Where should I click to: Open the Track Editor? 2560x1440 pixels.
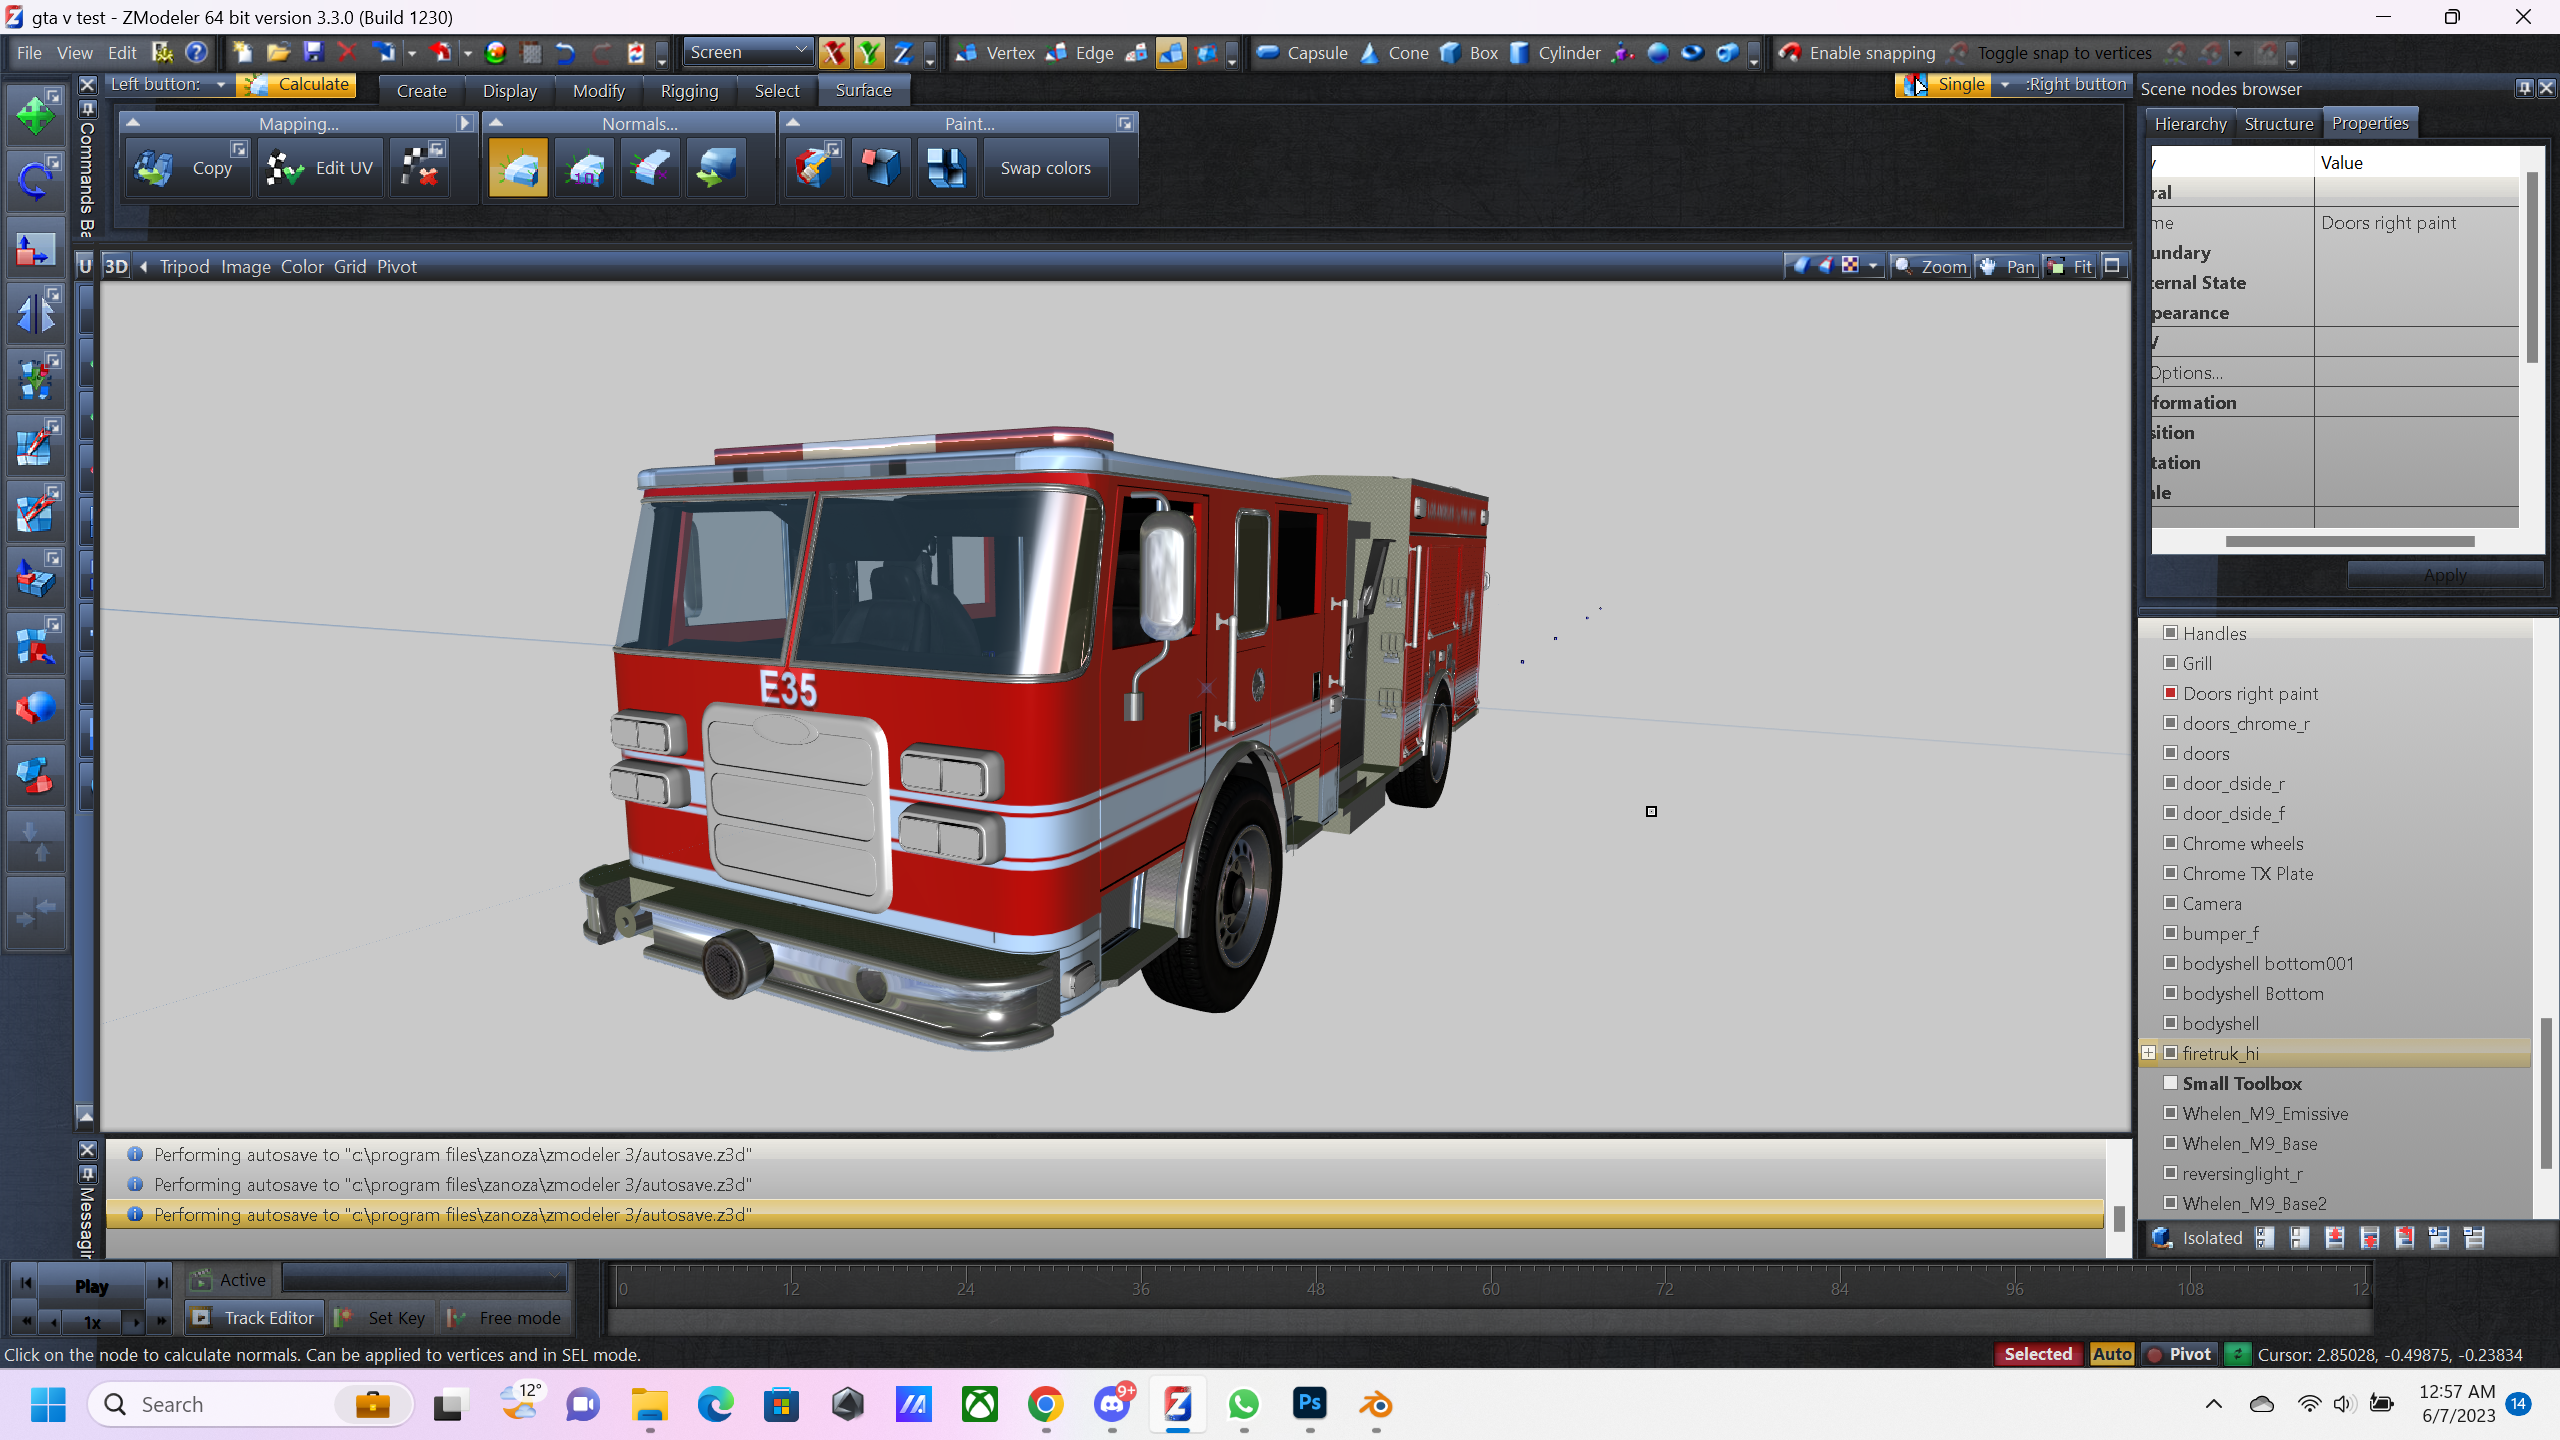255,1318
